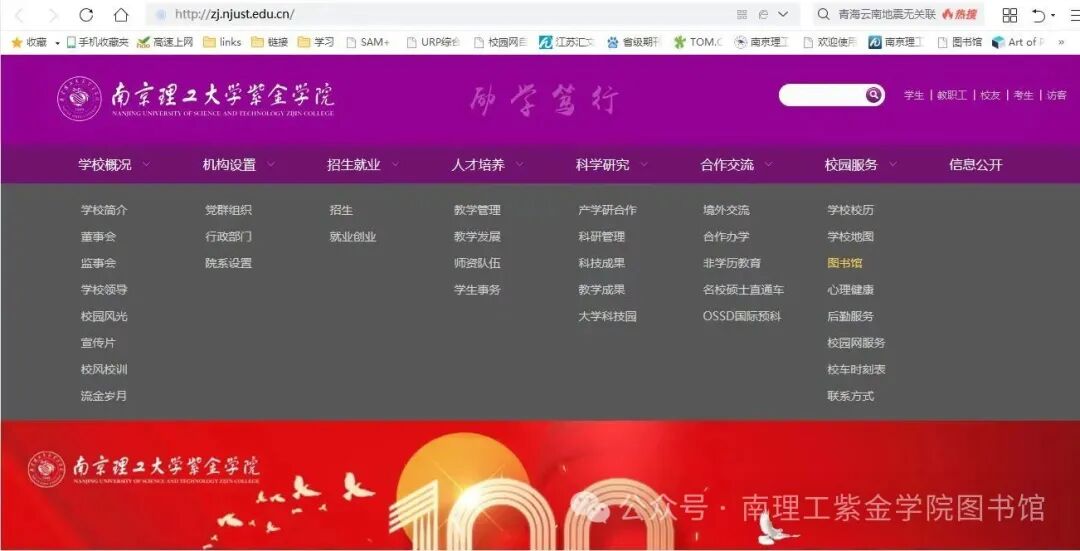Image resolution: width=1080 pixels, height=551 pixels.
Task: Open the 热搜 hot search flame icon
Action: [959, 14]
